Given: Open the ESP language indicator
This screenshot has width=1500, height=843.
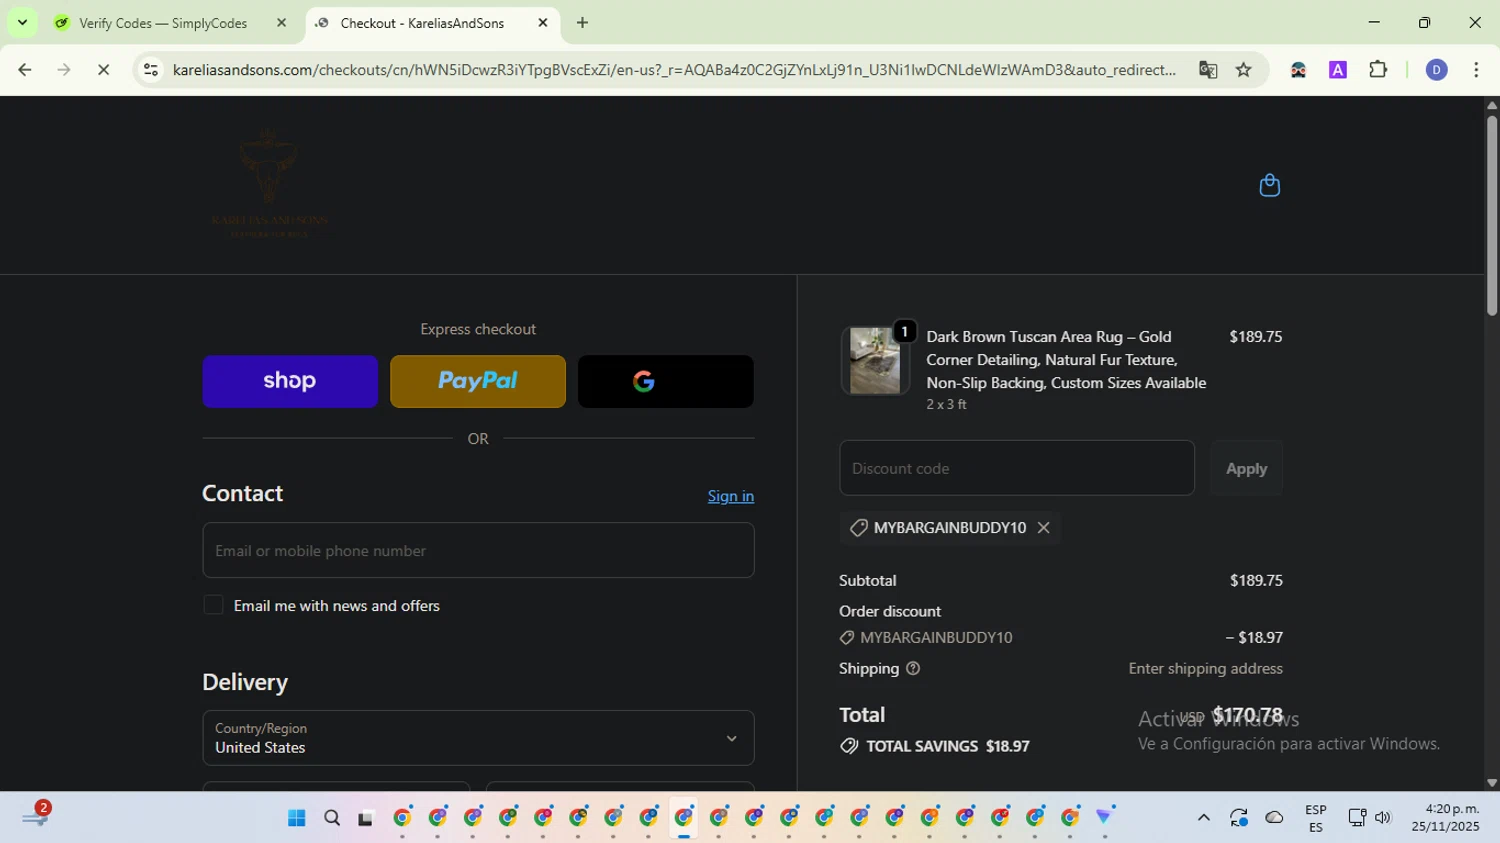Looking at the screenshot, I should click(x=1316, y=818).
